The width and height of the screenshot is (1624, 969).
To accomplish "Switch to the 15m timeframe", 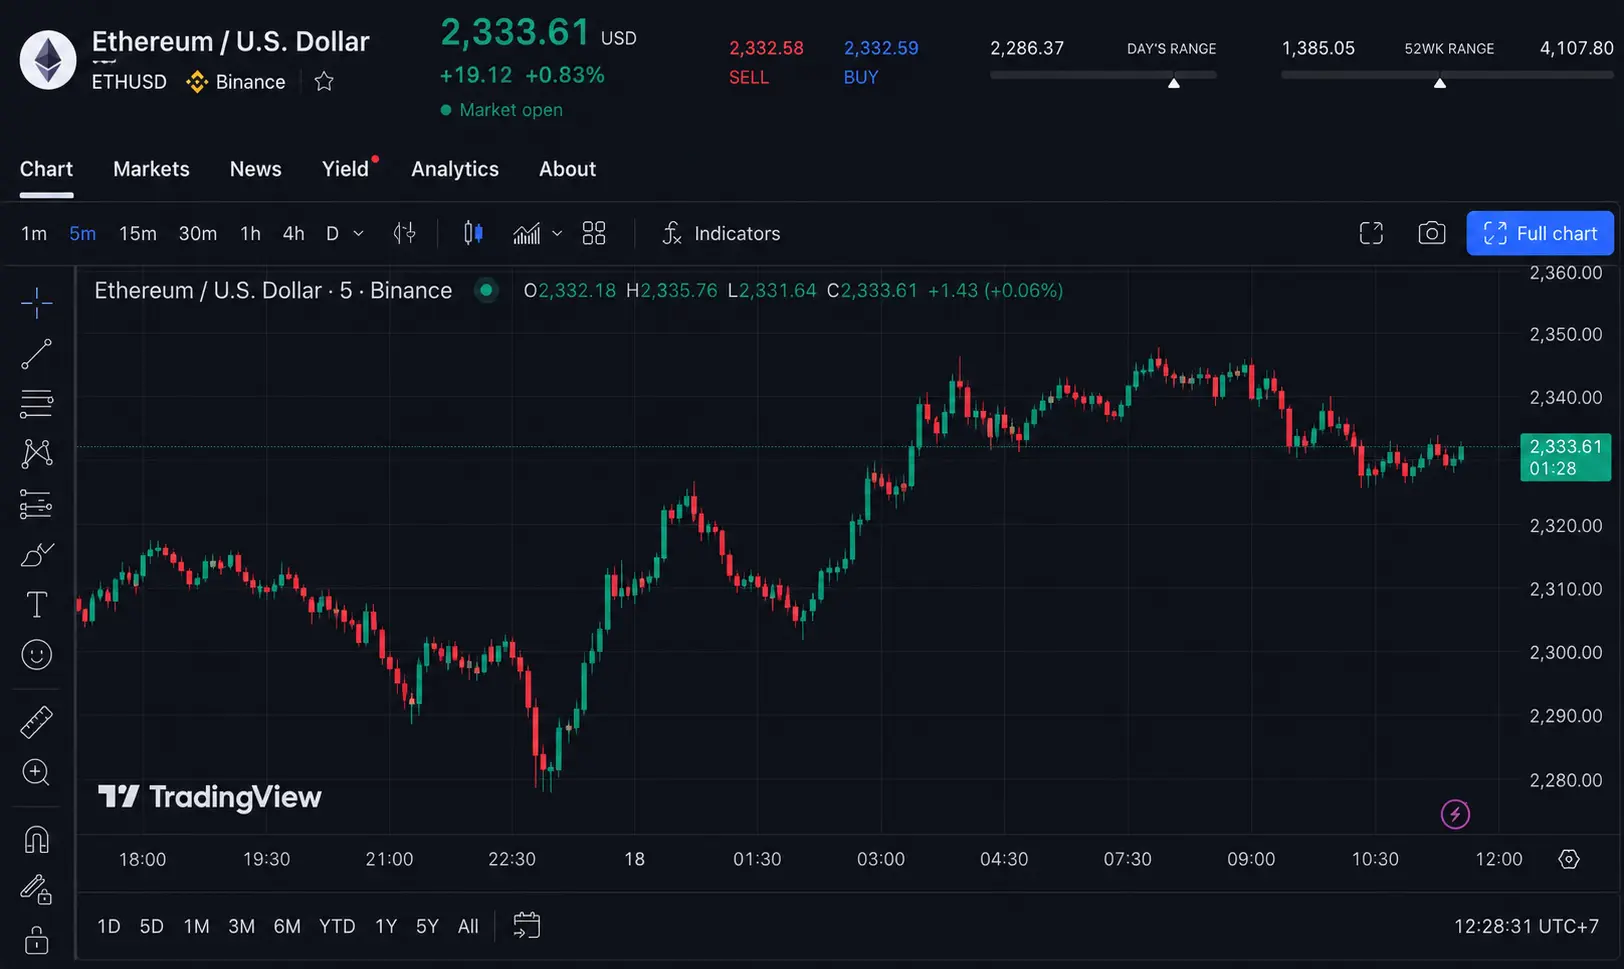I will click(x=138, y=233).
